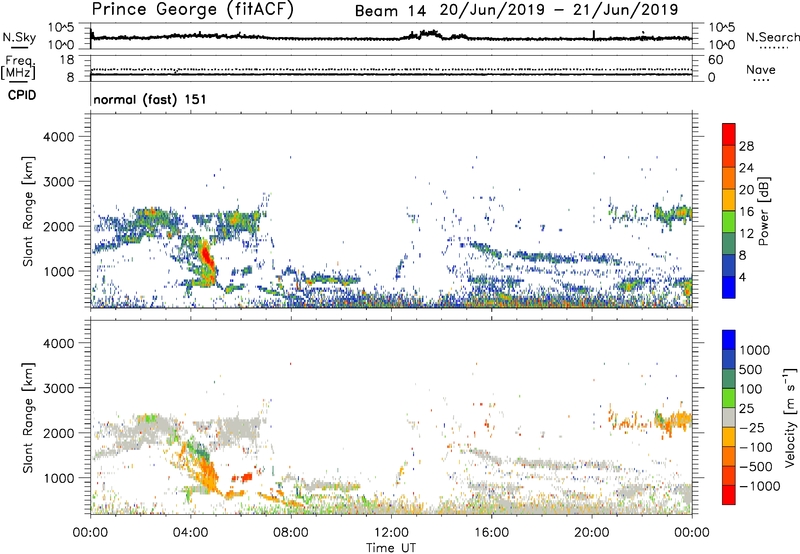
Task: Click the 'normal (fast) 151' CPID text
Action: 150,99
